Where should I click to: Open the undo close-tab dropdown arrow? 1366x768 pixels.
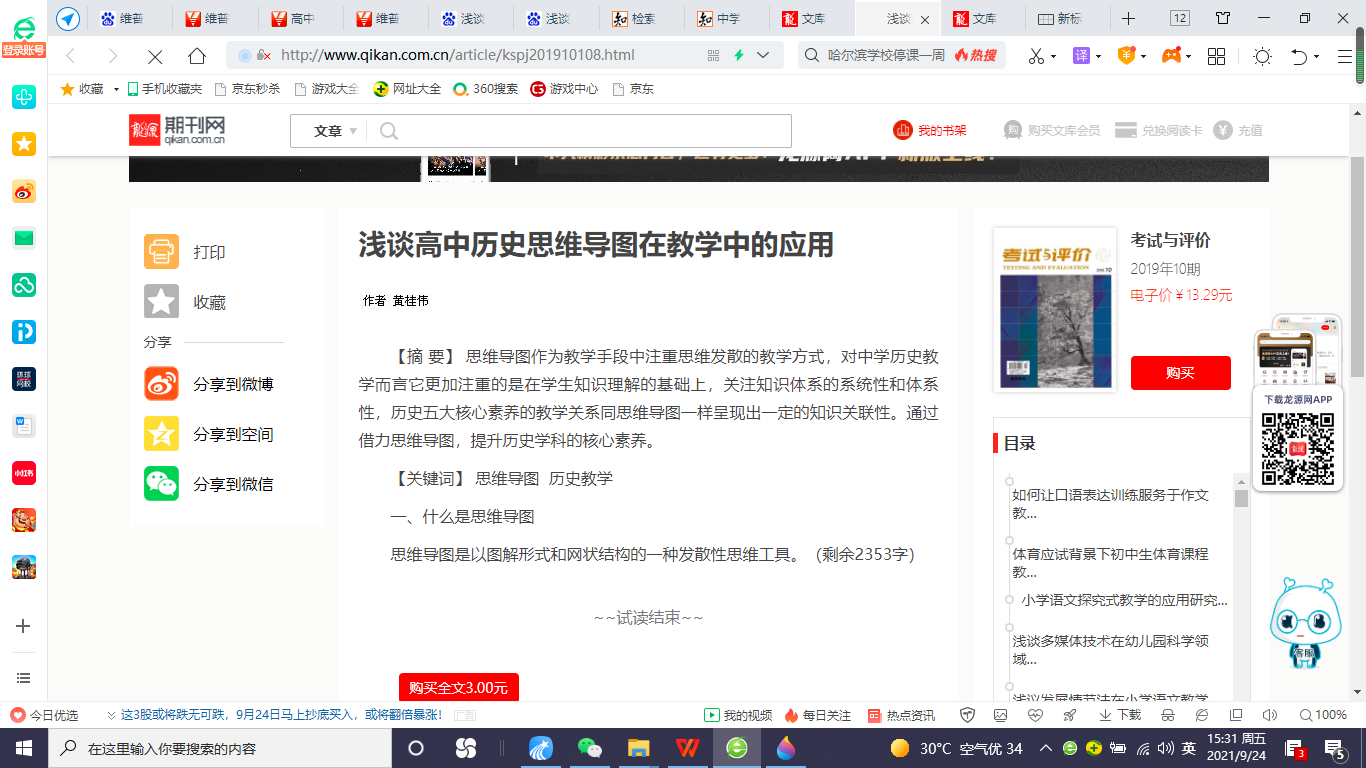(1316, 57)
